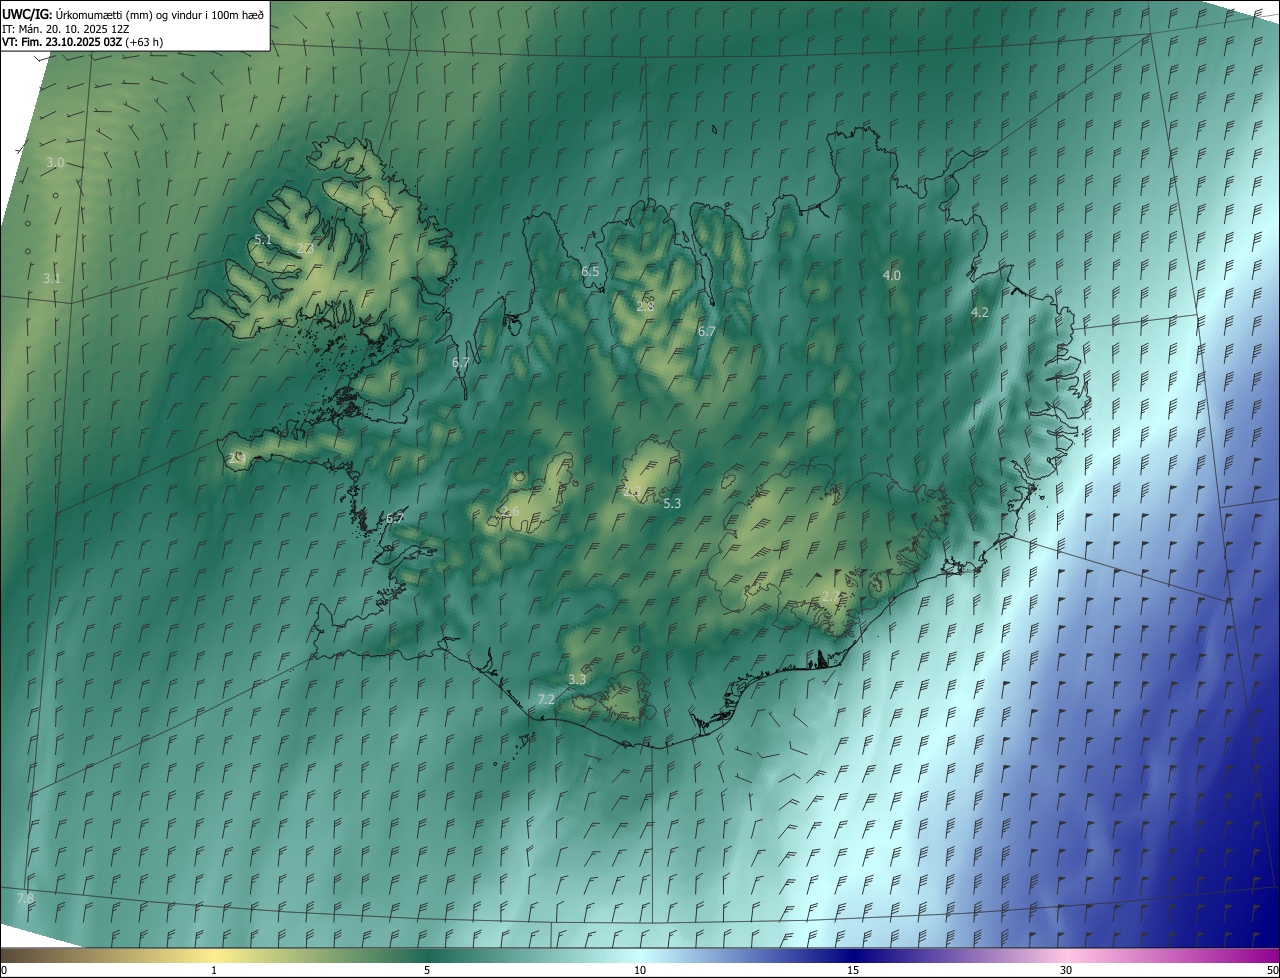
Task: Click the '3.3' precipitation value label
Action: click(x=577, y=679)
